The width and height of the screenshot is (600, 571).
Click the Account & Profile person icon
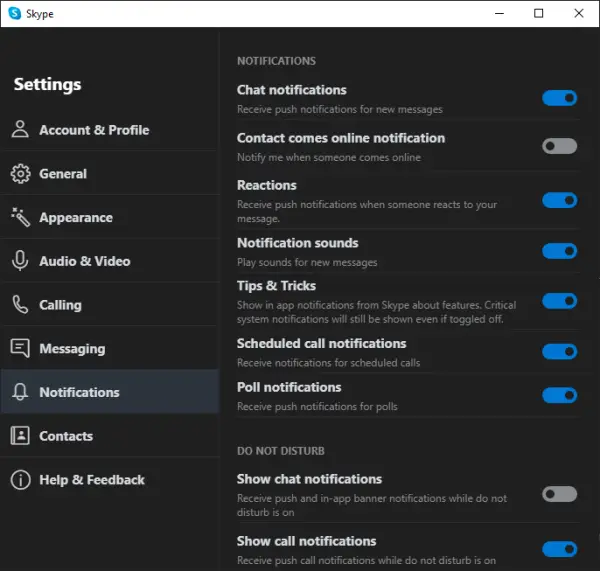(x=20, y=129)
